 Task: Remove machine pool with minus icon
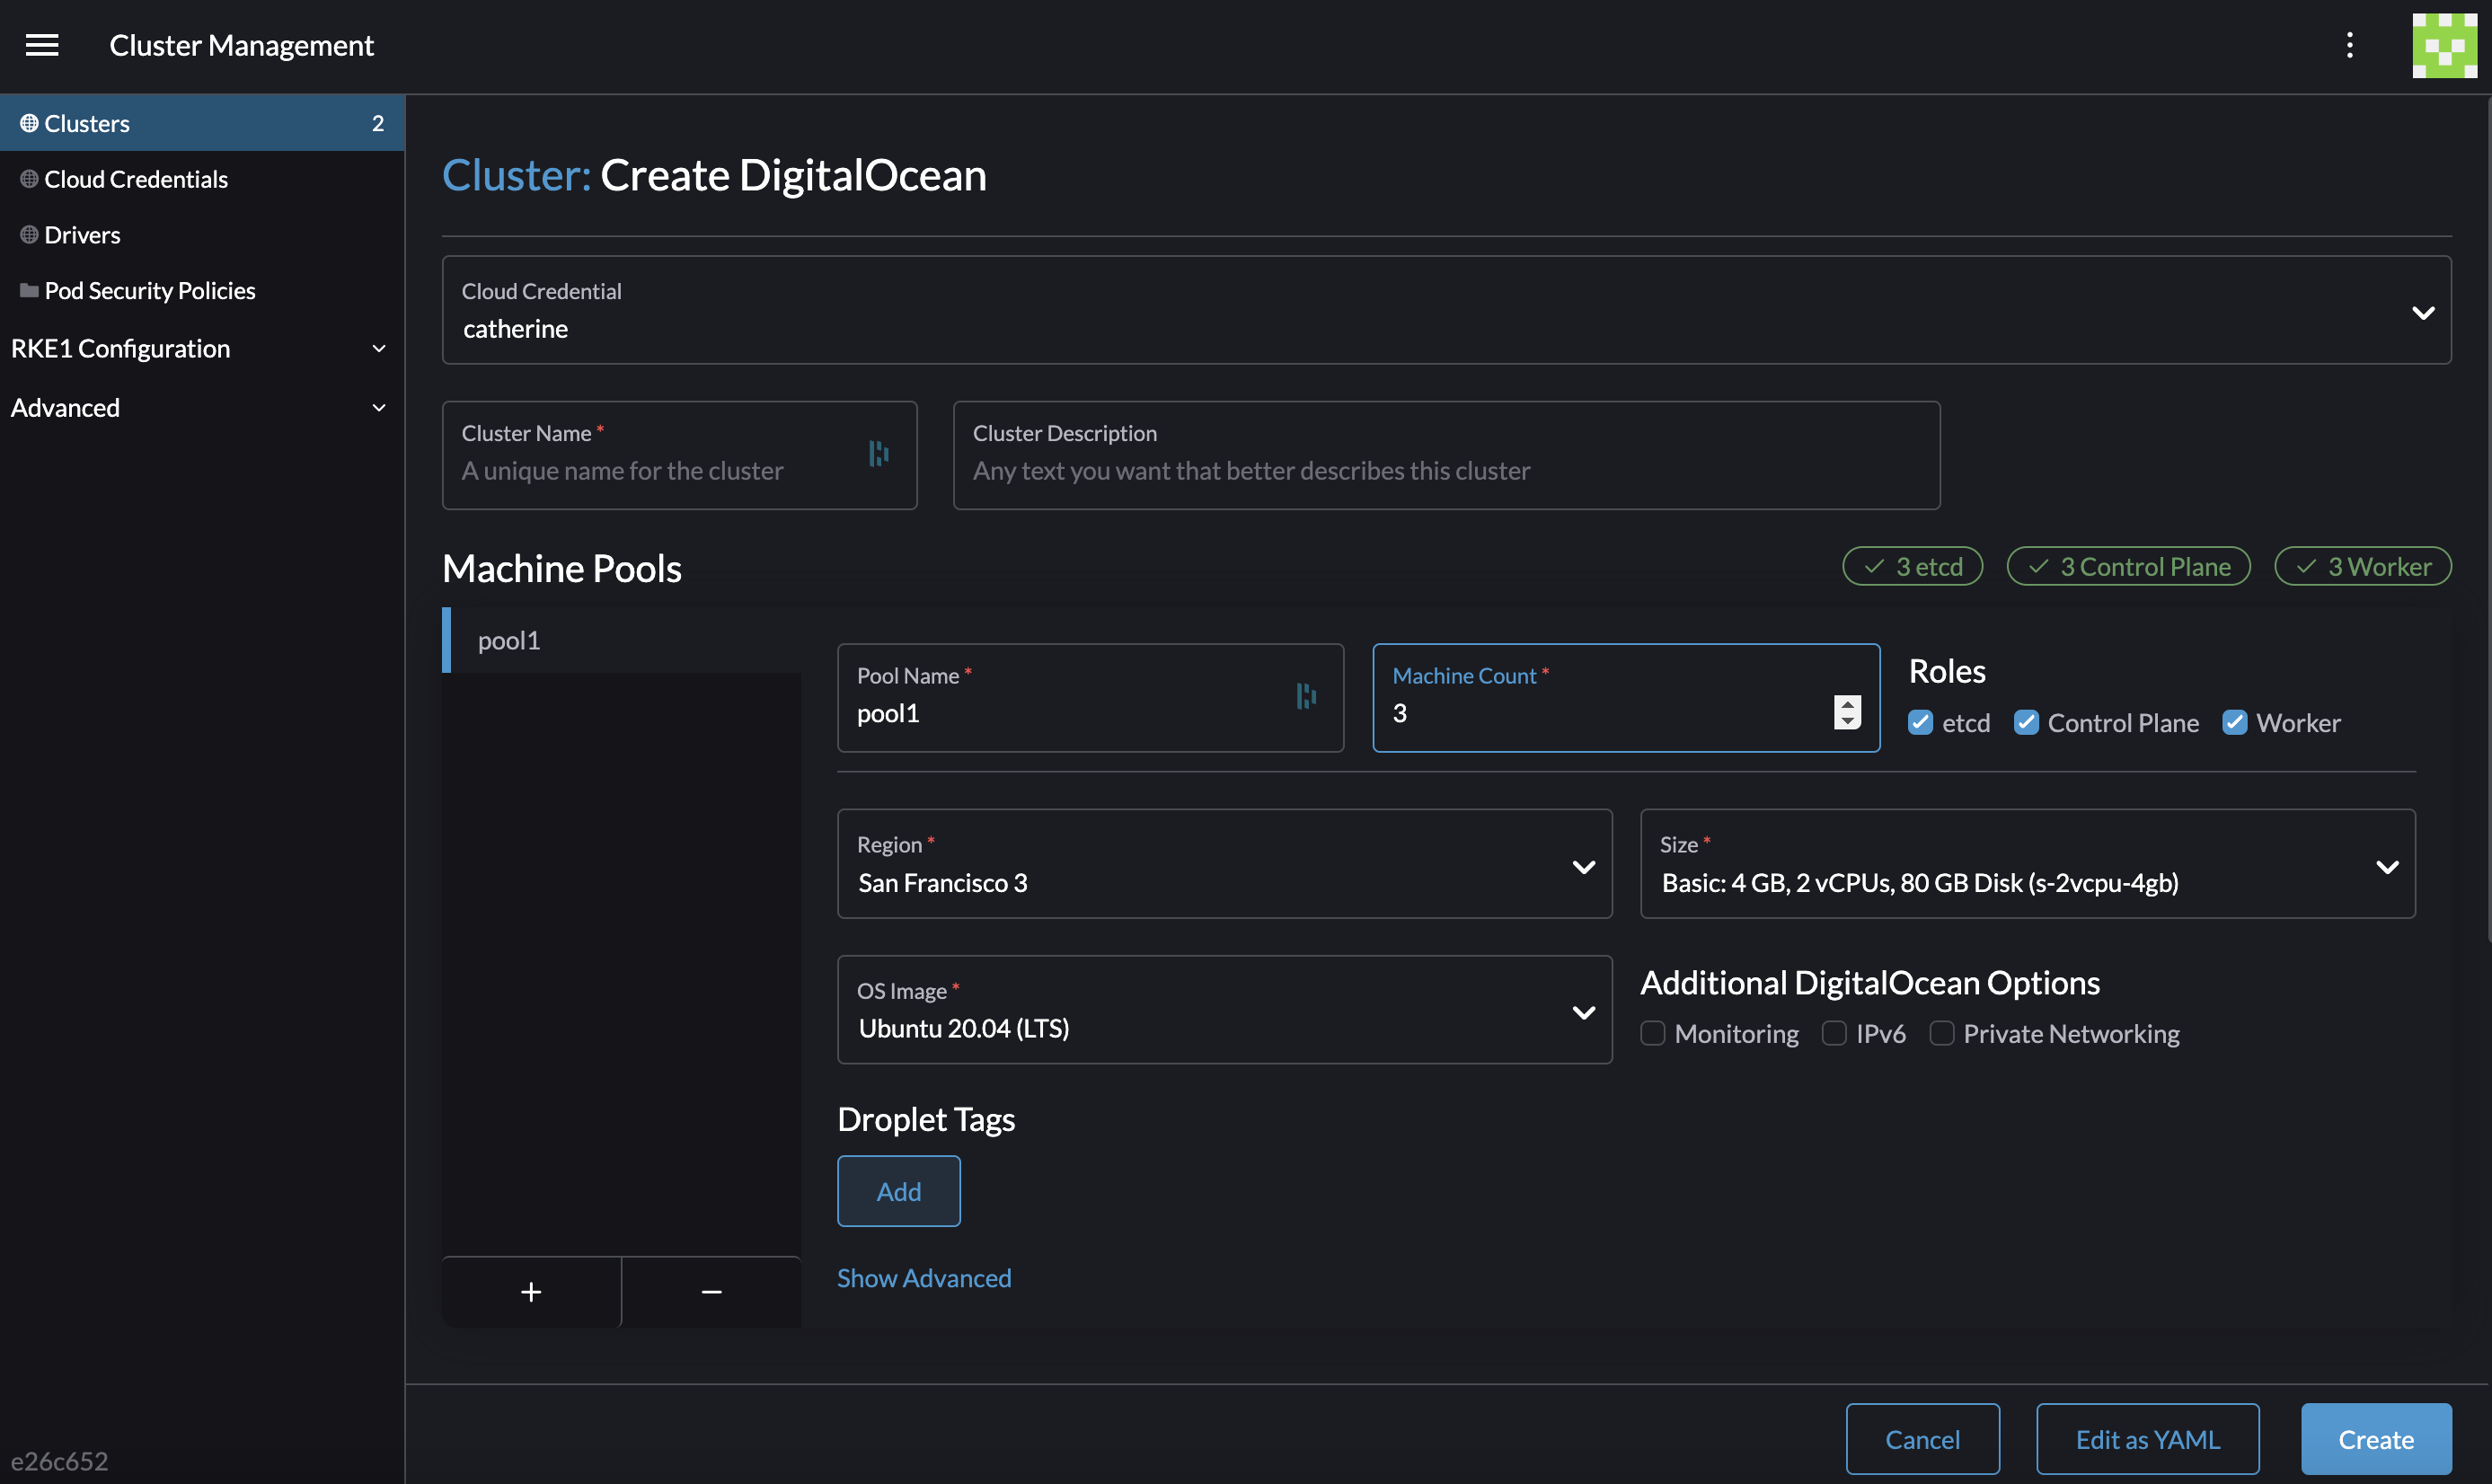coord(711,1292)
